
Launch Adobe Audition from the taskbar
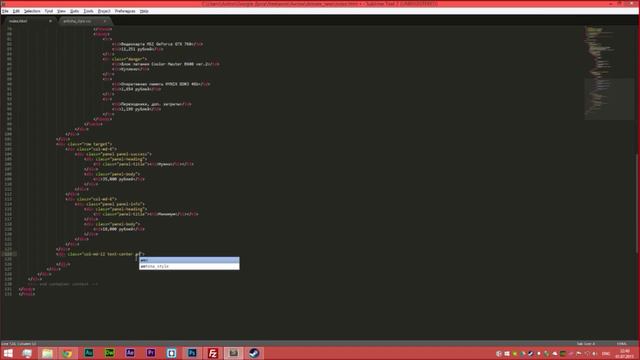tap(89, 353)
